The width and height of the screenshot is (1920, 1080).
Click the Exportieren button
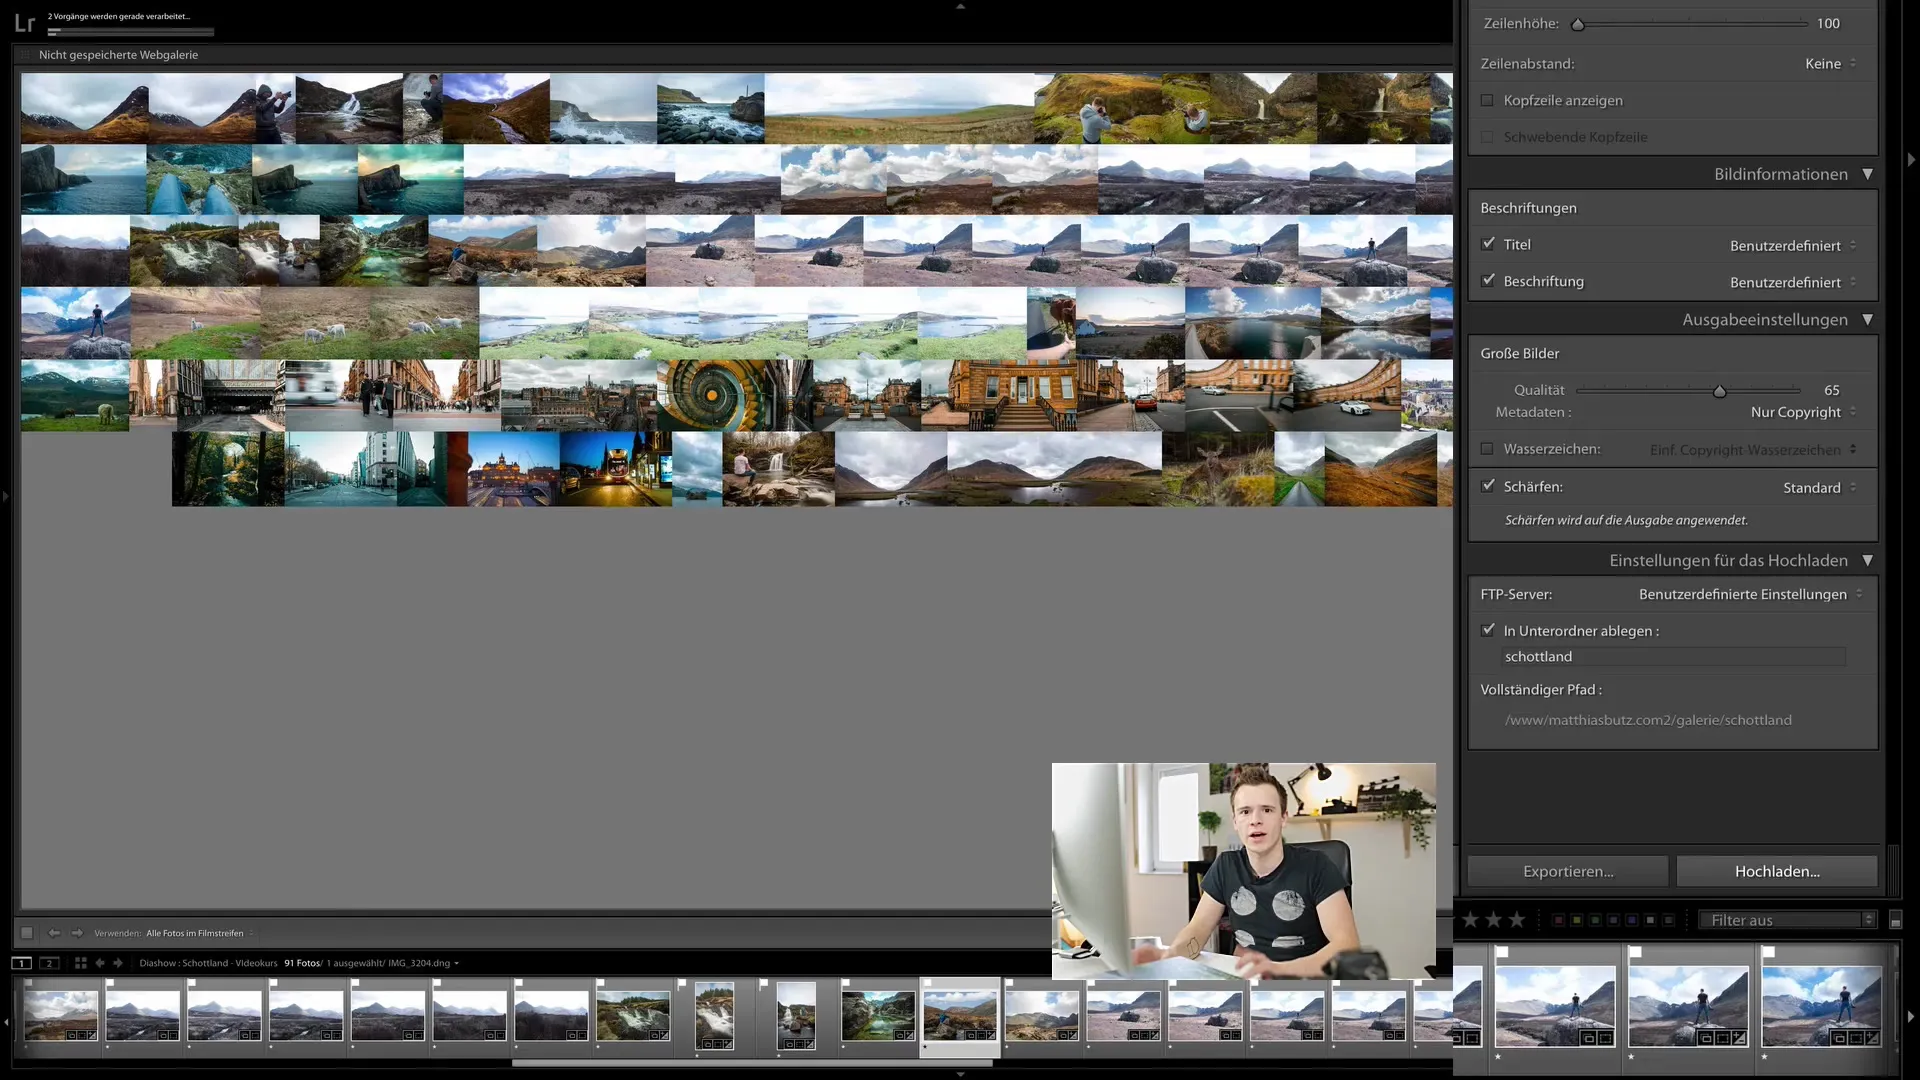pos(1568,871)
